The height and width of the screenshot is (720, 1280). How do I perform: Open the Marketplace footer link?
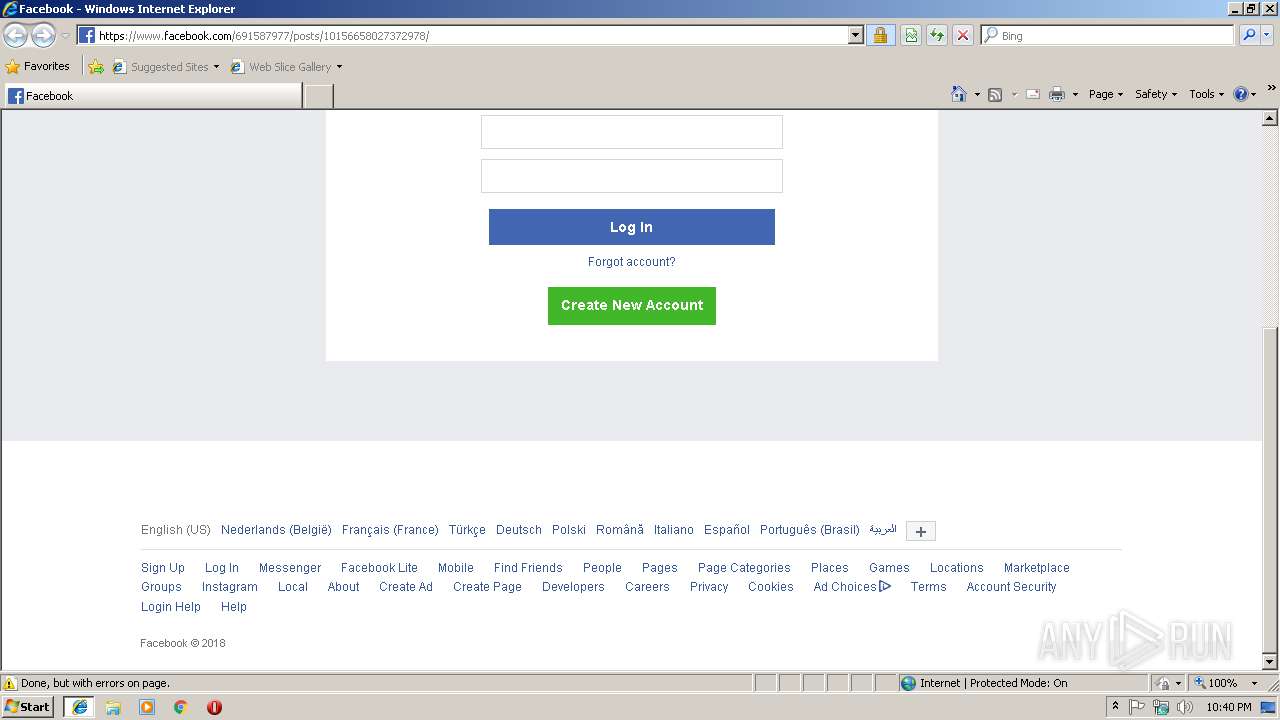click(1037, 568)
